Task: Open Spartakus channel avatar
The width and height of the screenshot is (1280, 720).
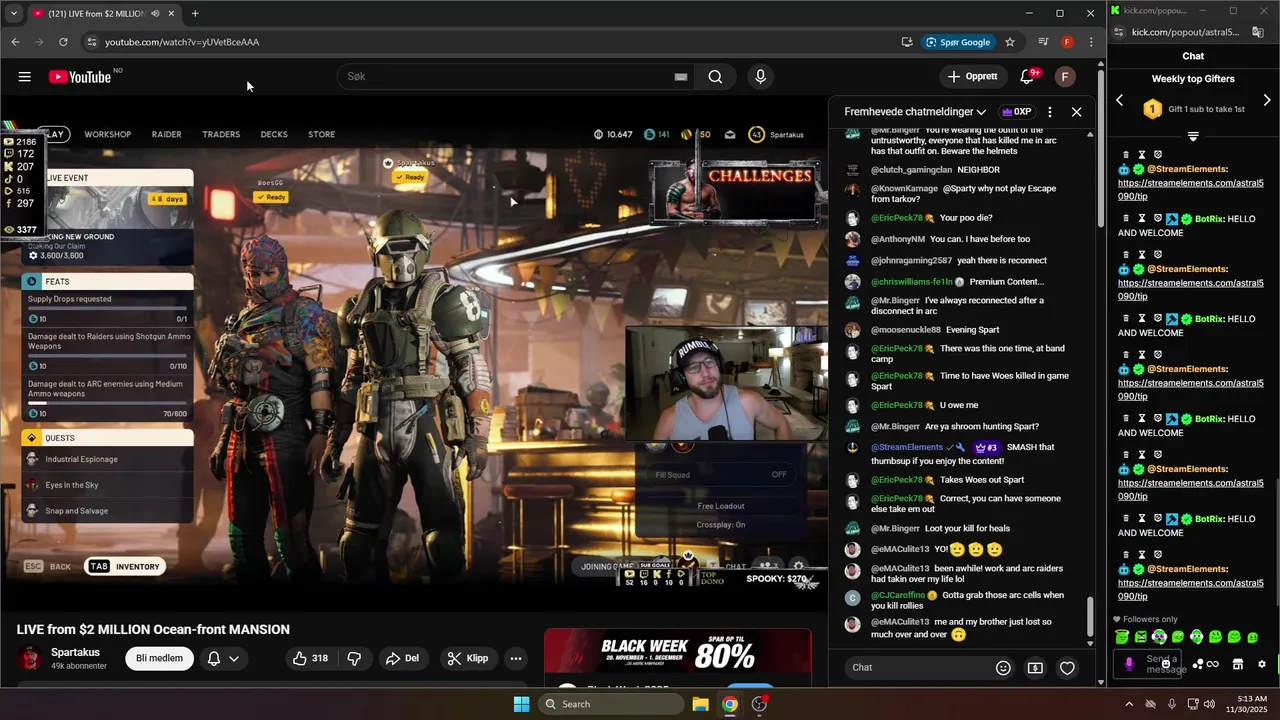Action: coord(31,658)
